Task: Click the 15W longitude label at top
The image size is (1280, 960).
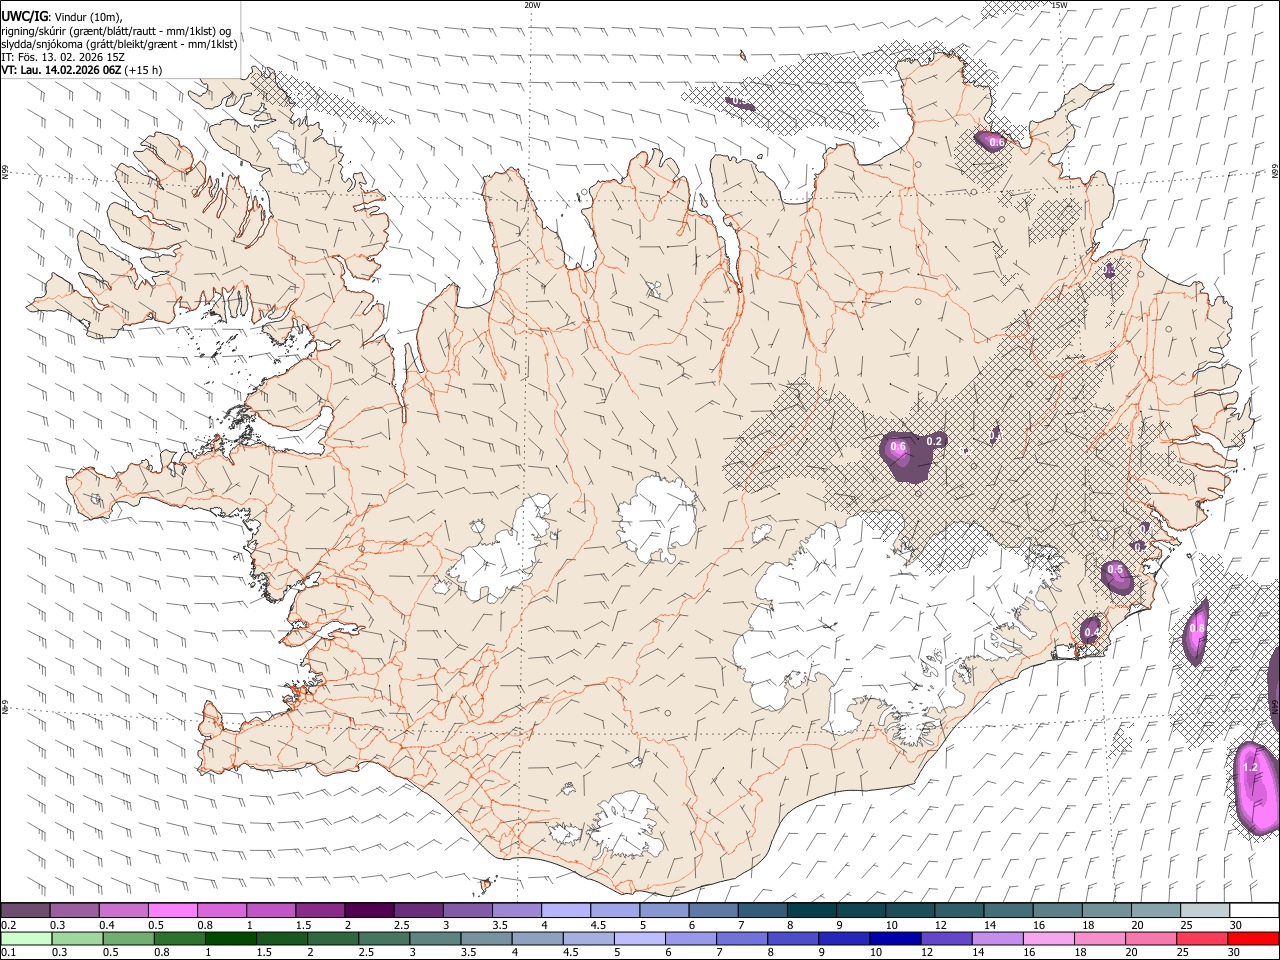Action: 1059,5
